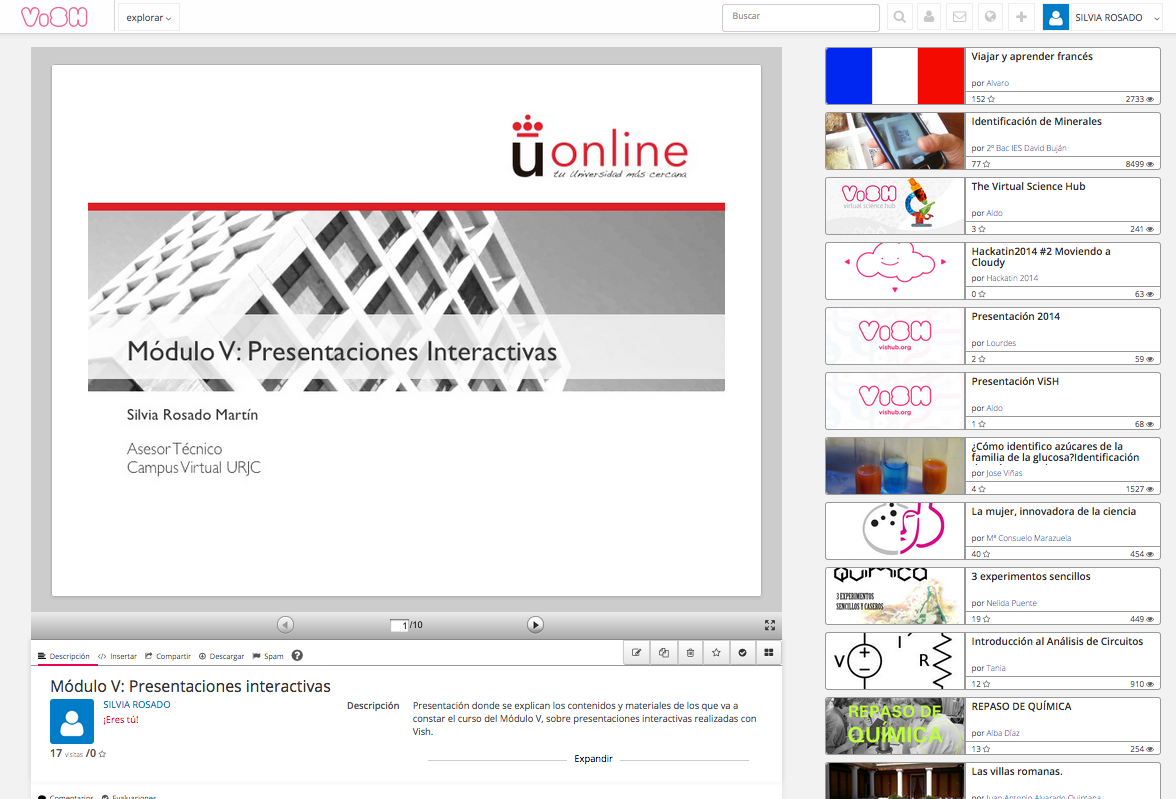Screen dimensions: 1176x799
Task: Open the Identificación de Minerales thumbnail
Action: coord(895,141)
